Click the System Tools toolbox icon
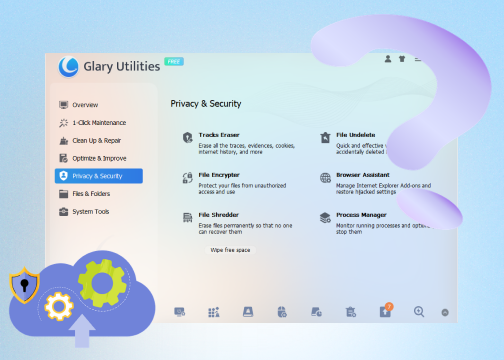This screenshot has width=504, height=360. [63, 211]
